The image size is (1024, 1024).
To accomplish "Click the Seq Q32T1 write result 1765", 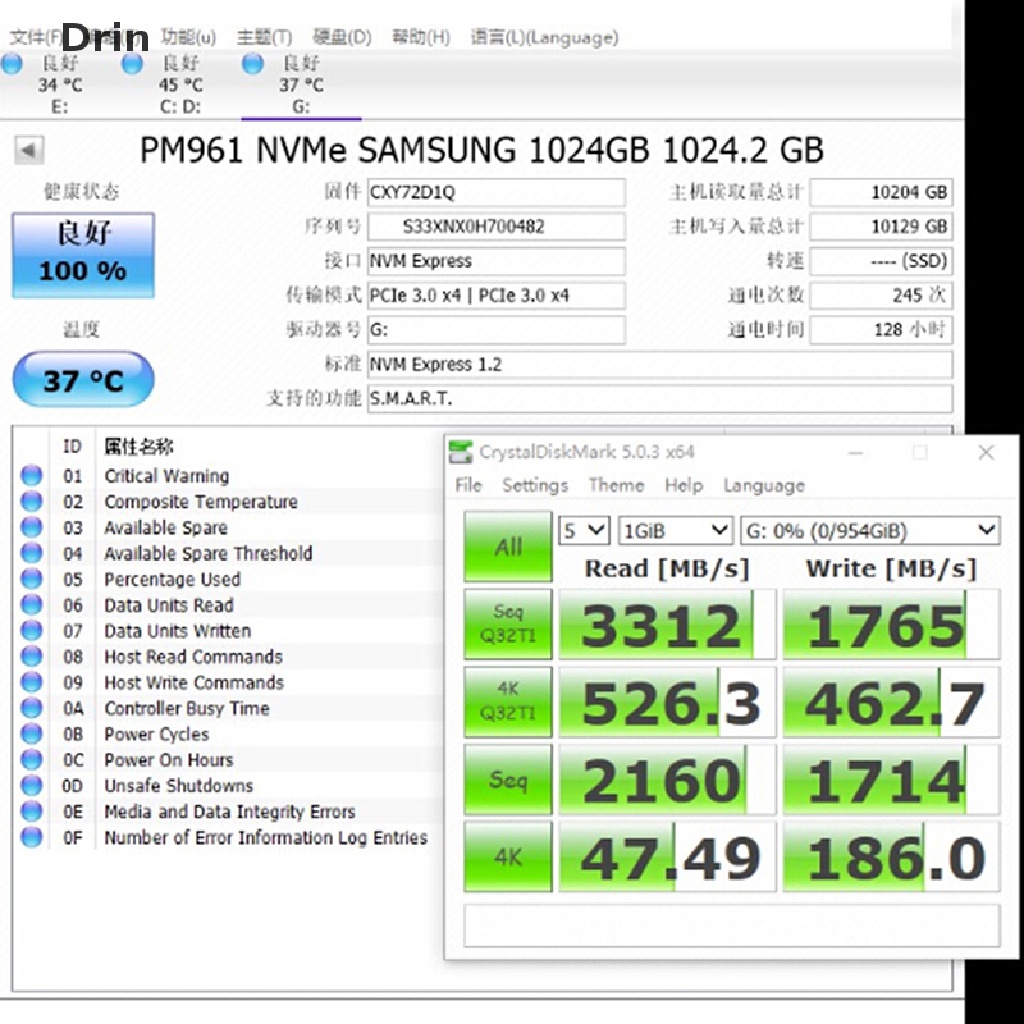I will (891, 624).
